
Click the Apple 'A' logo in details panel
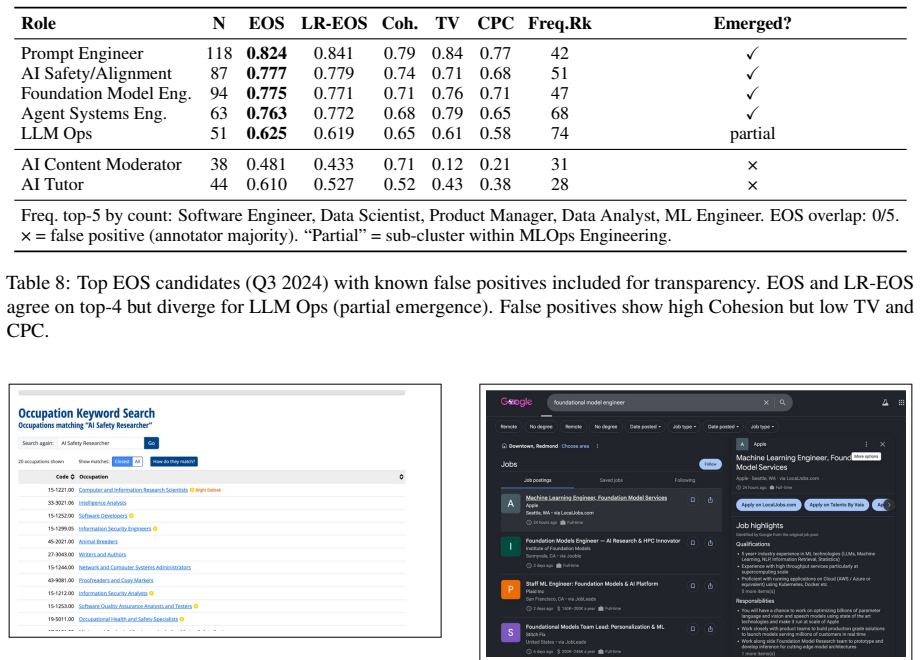point(742,444)
